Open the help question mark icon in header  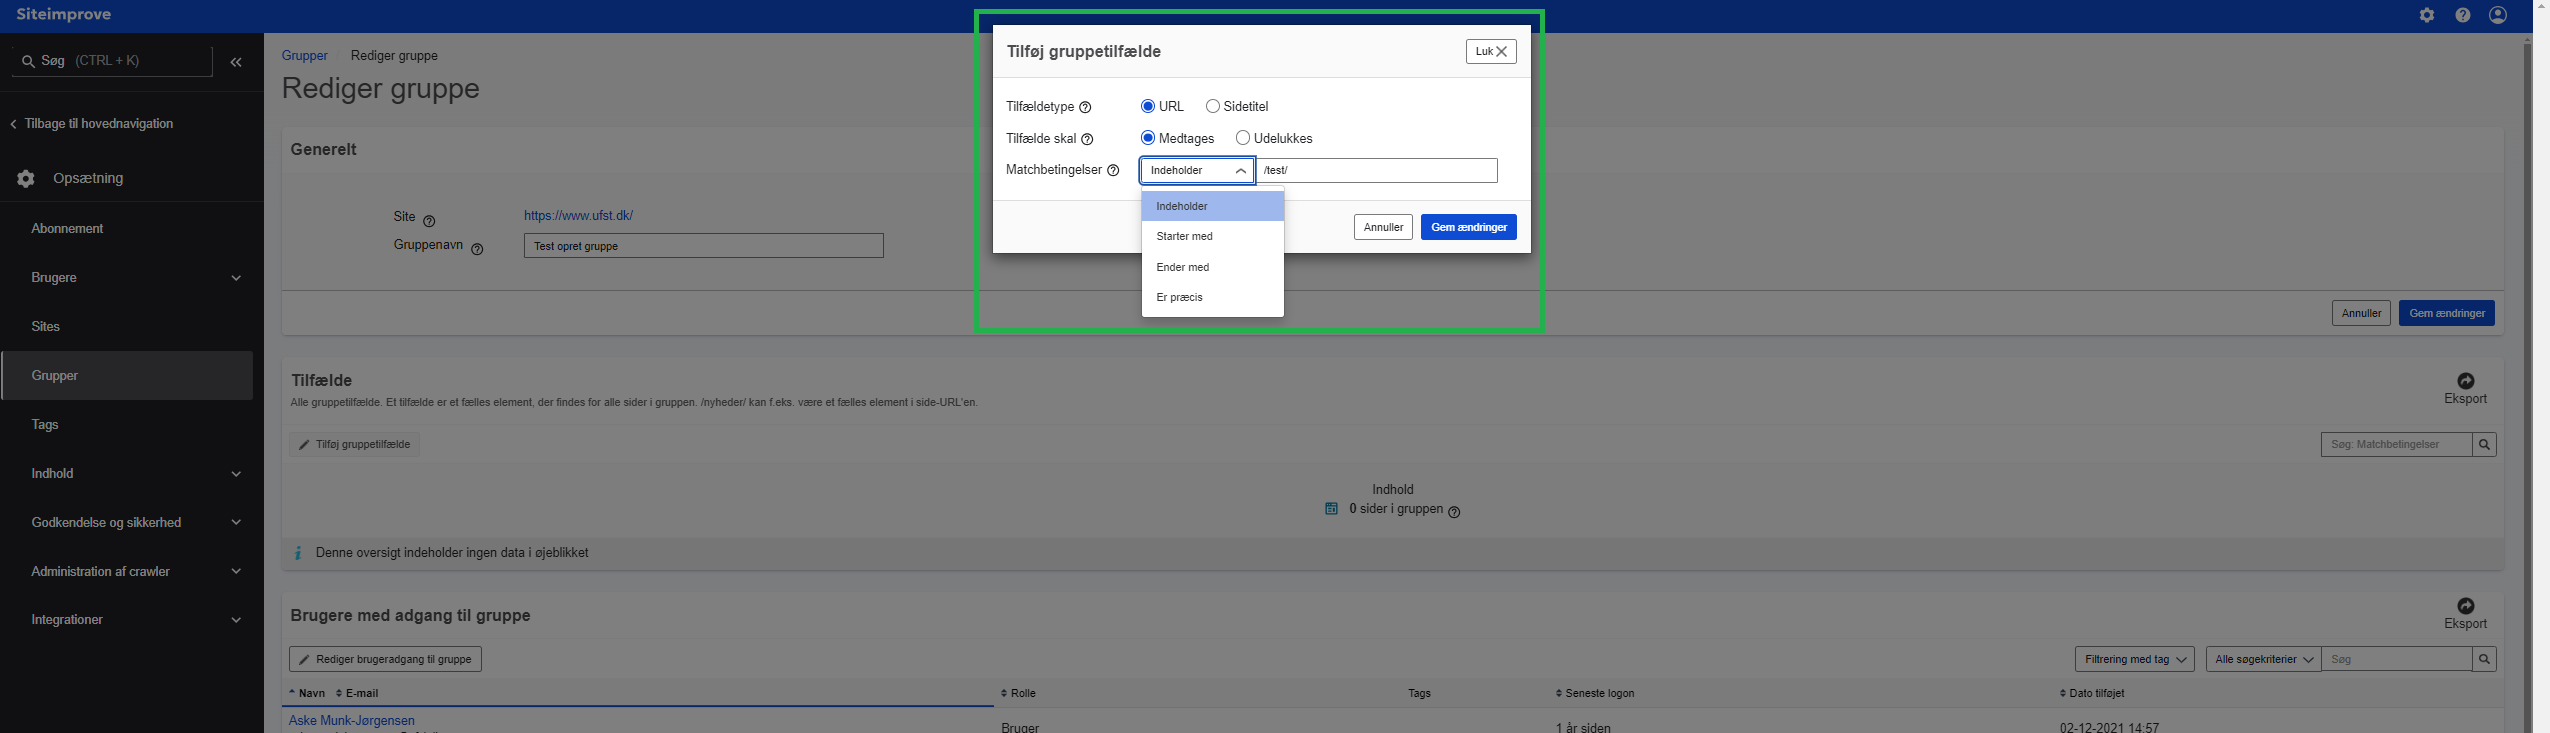click(x=2462, y=15)
